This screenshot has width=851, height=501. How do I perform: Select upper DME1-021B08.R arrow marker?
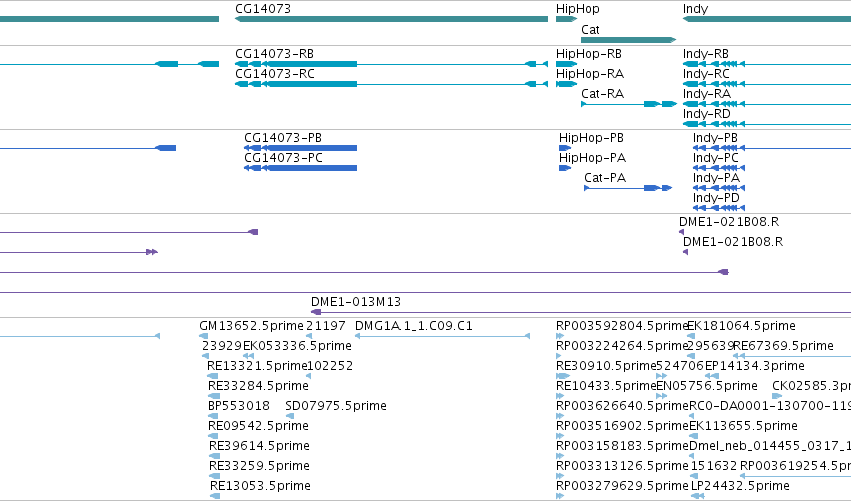tap(681, 232)
